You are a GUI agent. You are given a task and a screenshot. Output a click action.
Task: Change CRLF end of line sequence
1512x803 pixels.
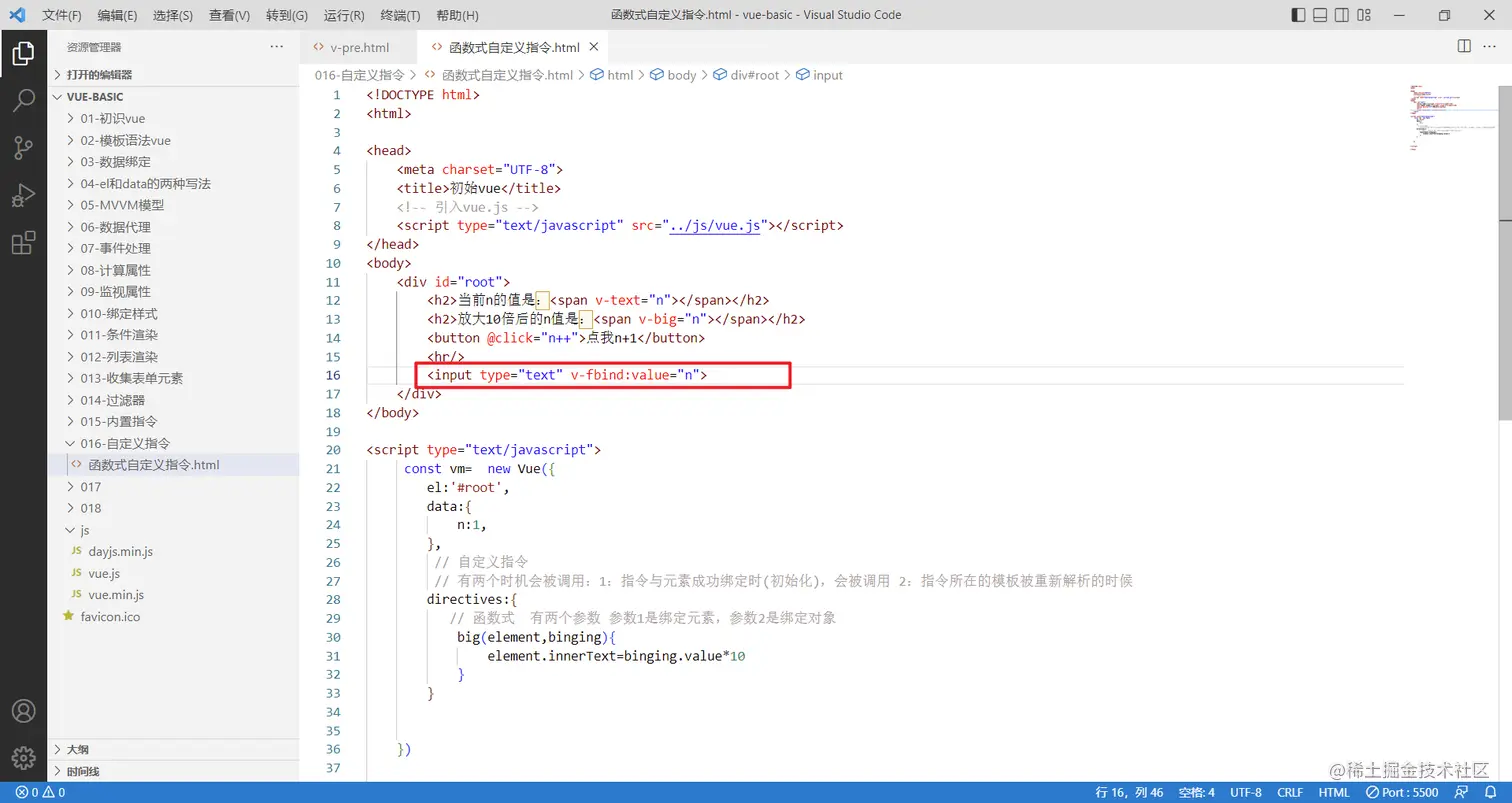[1289, 792]
